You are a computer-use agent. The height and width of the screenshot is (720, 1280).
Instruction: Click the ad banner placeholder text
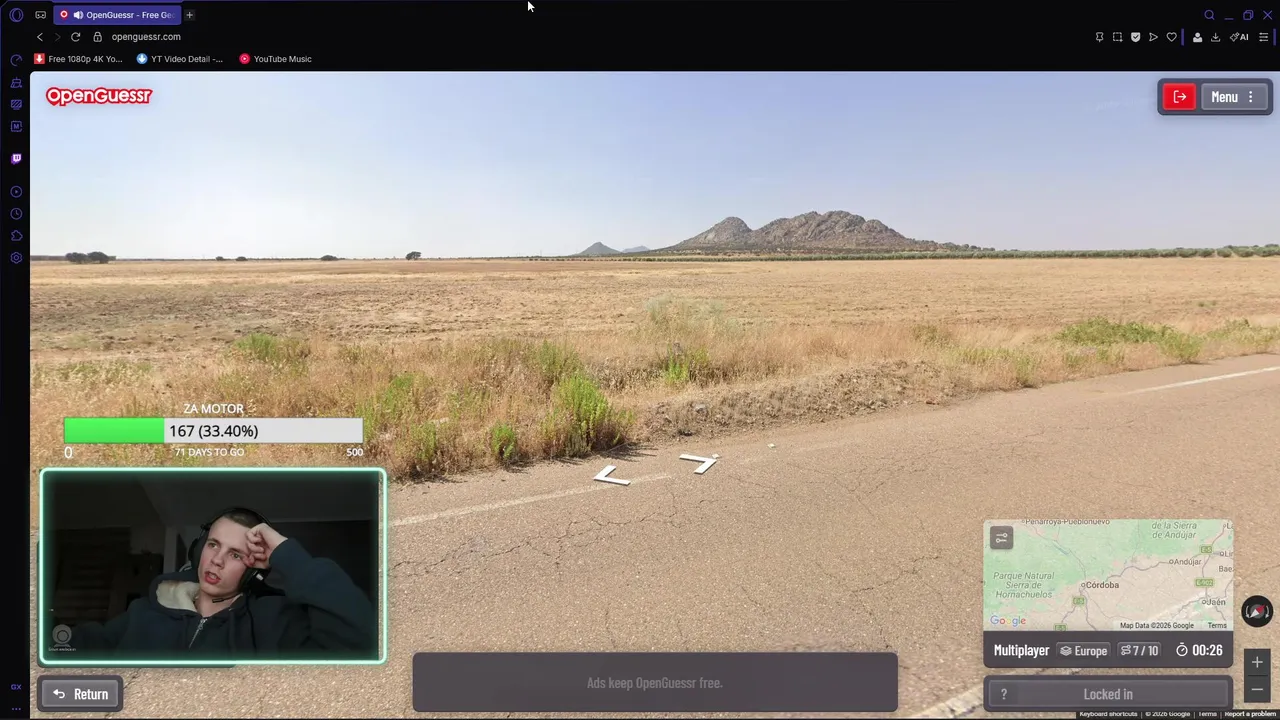[x=655, y=683]
